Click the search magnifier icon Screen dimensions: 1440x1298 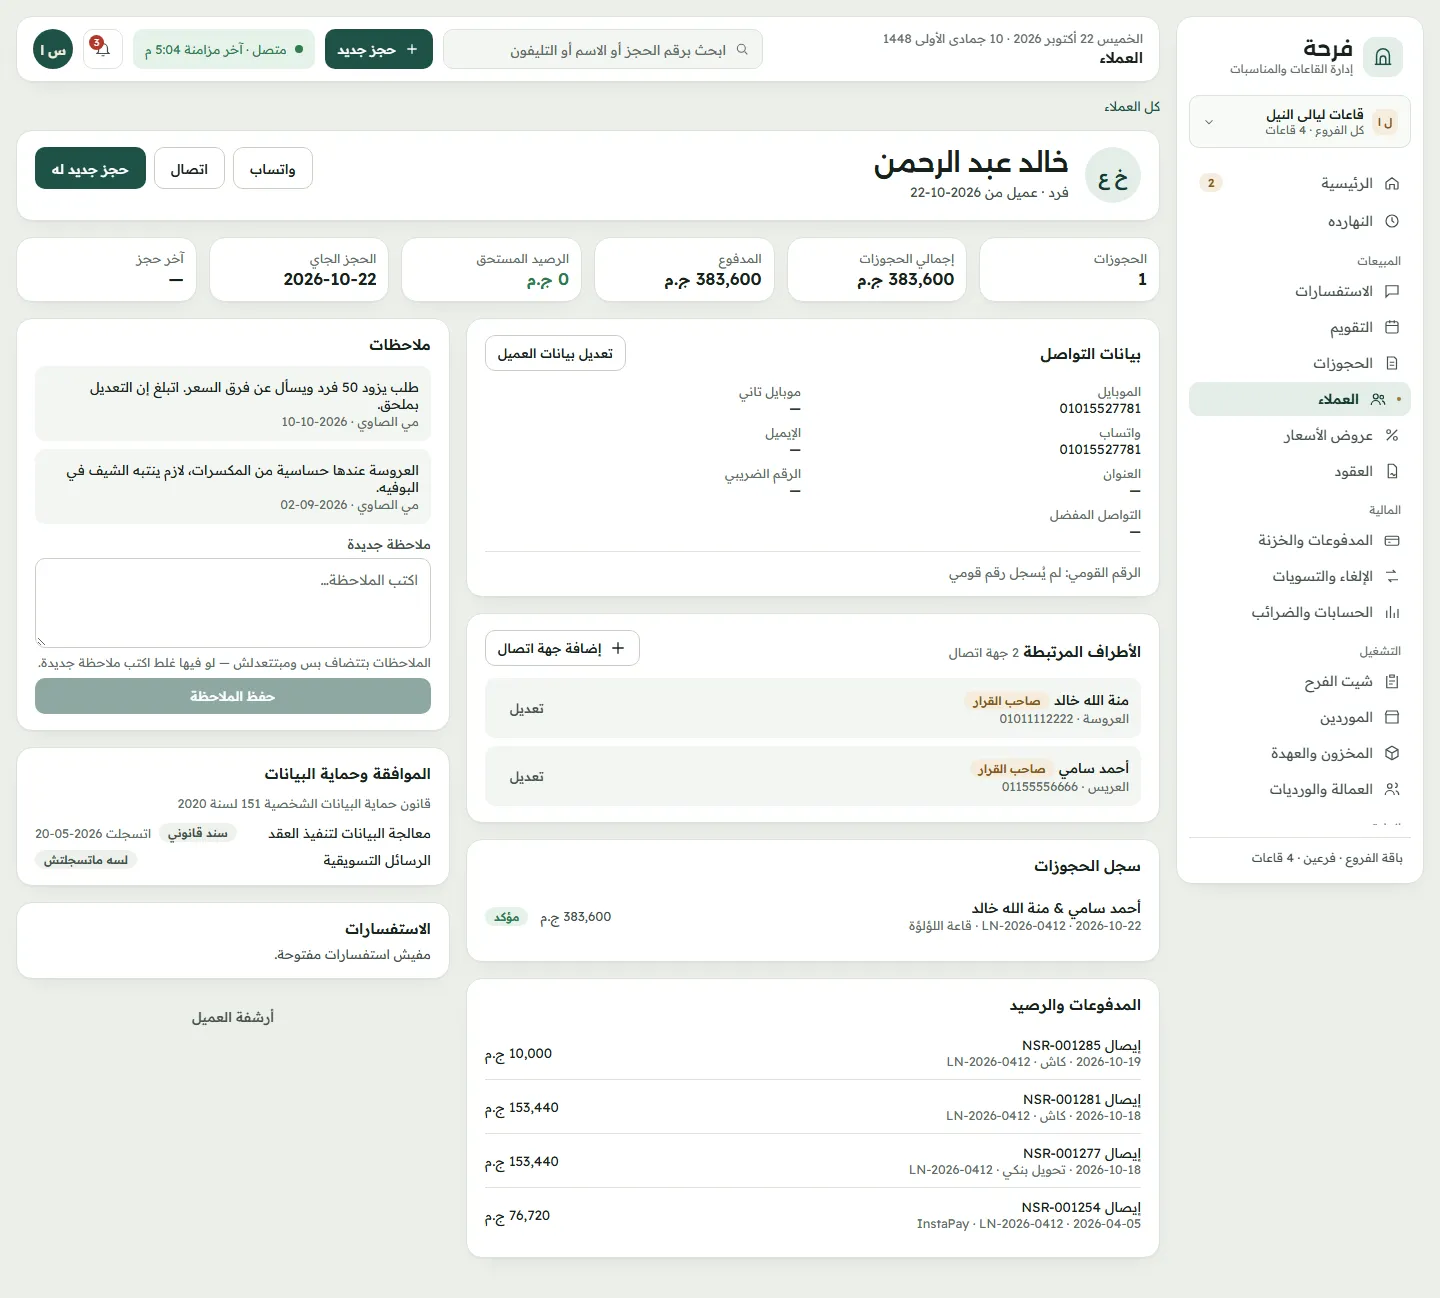[x=742, y=49]
